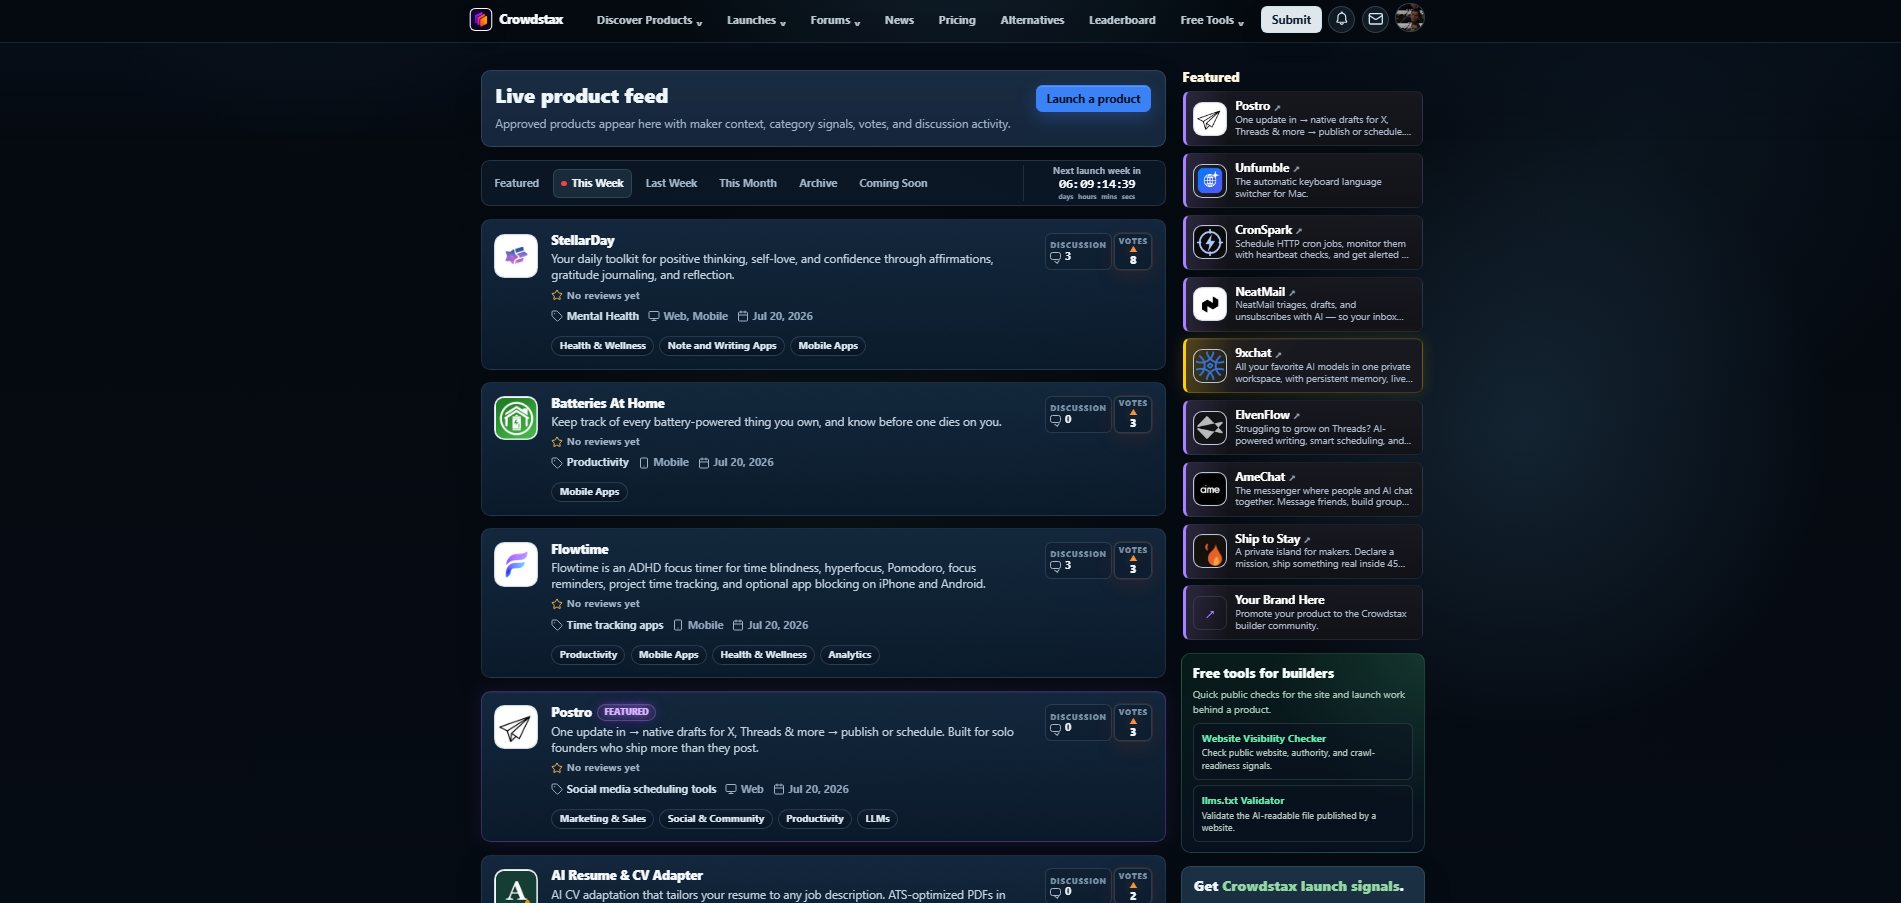Click Batteries At Home's Mobile Apps tag
1901x903 pixels.
589,492
